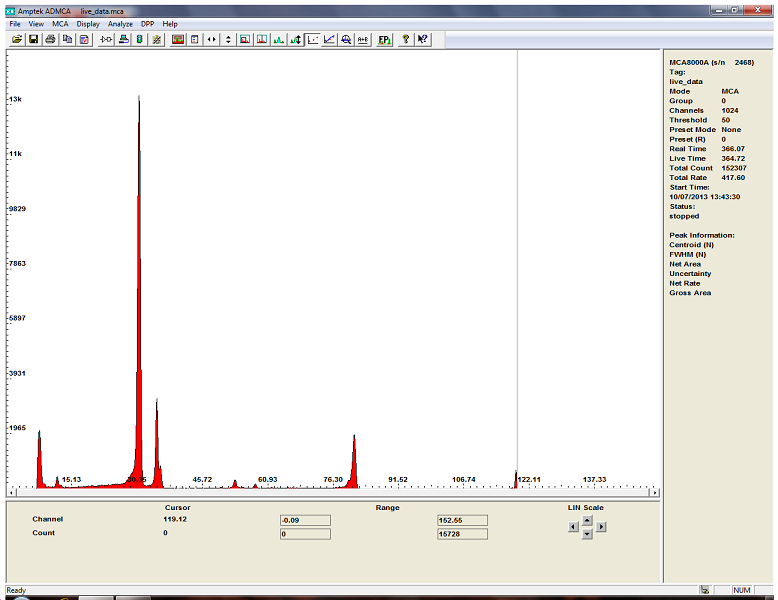Click the spectrum scrollbar's left arrow
778x600 pixels.
[x=11, y=493]
